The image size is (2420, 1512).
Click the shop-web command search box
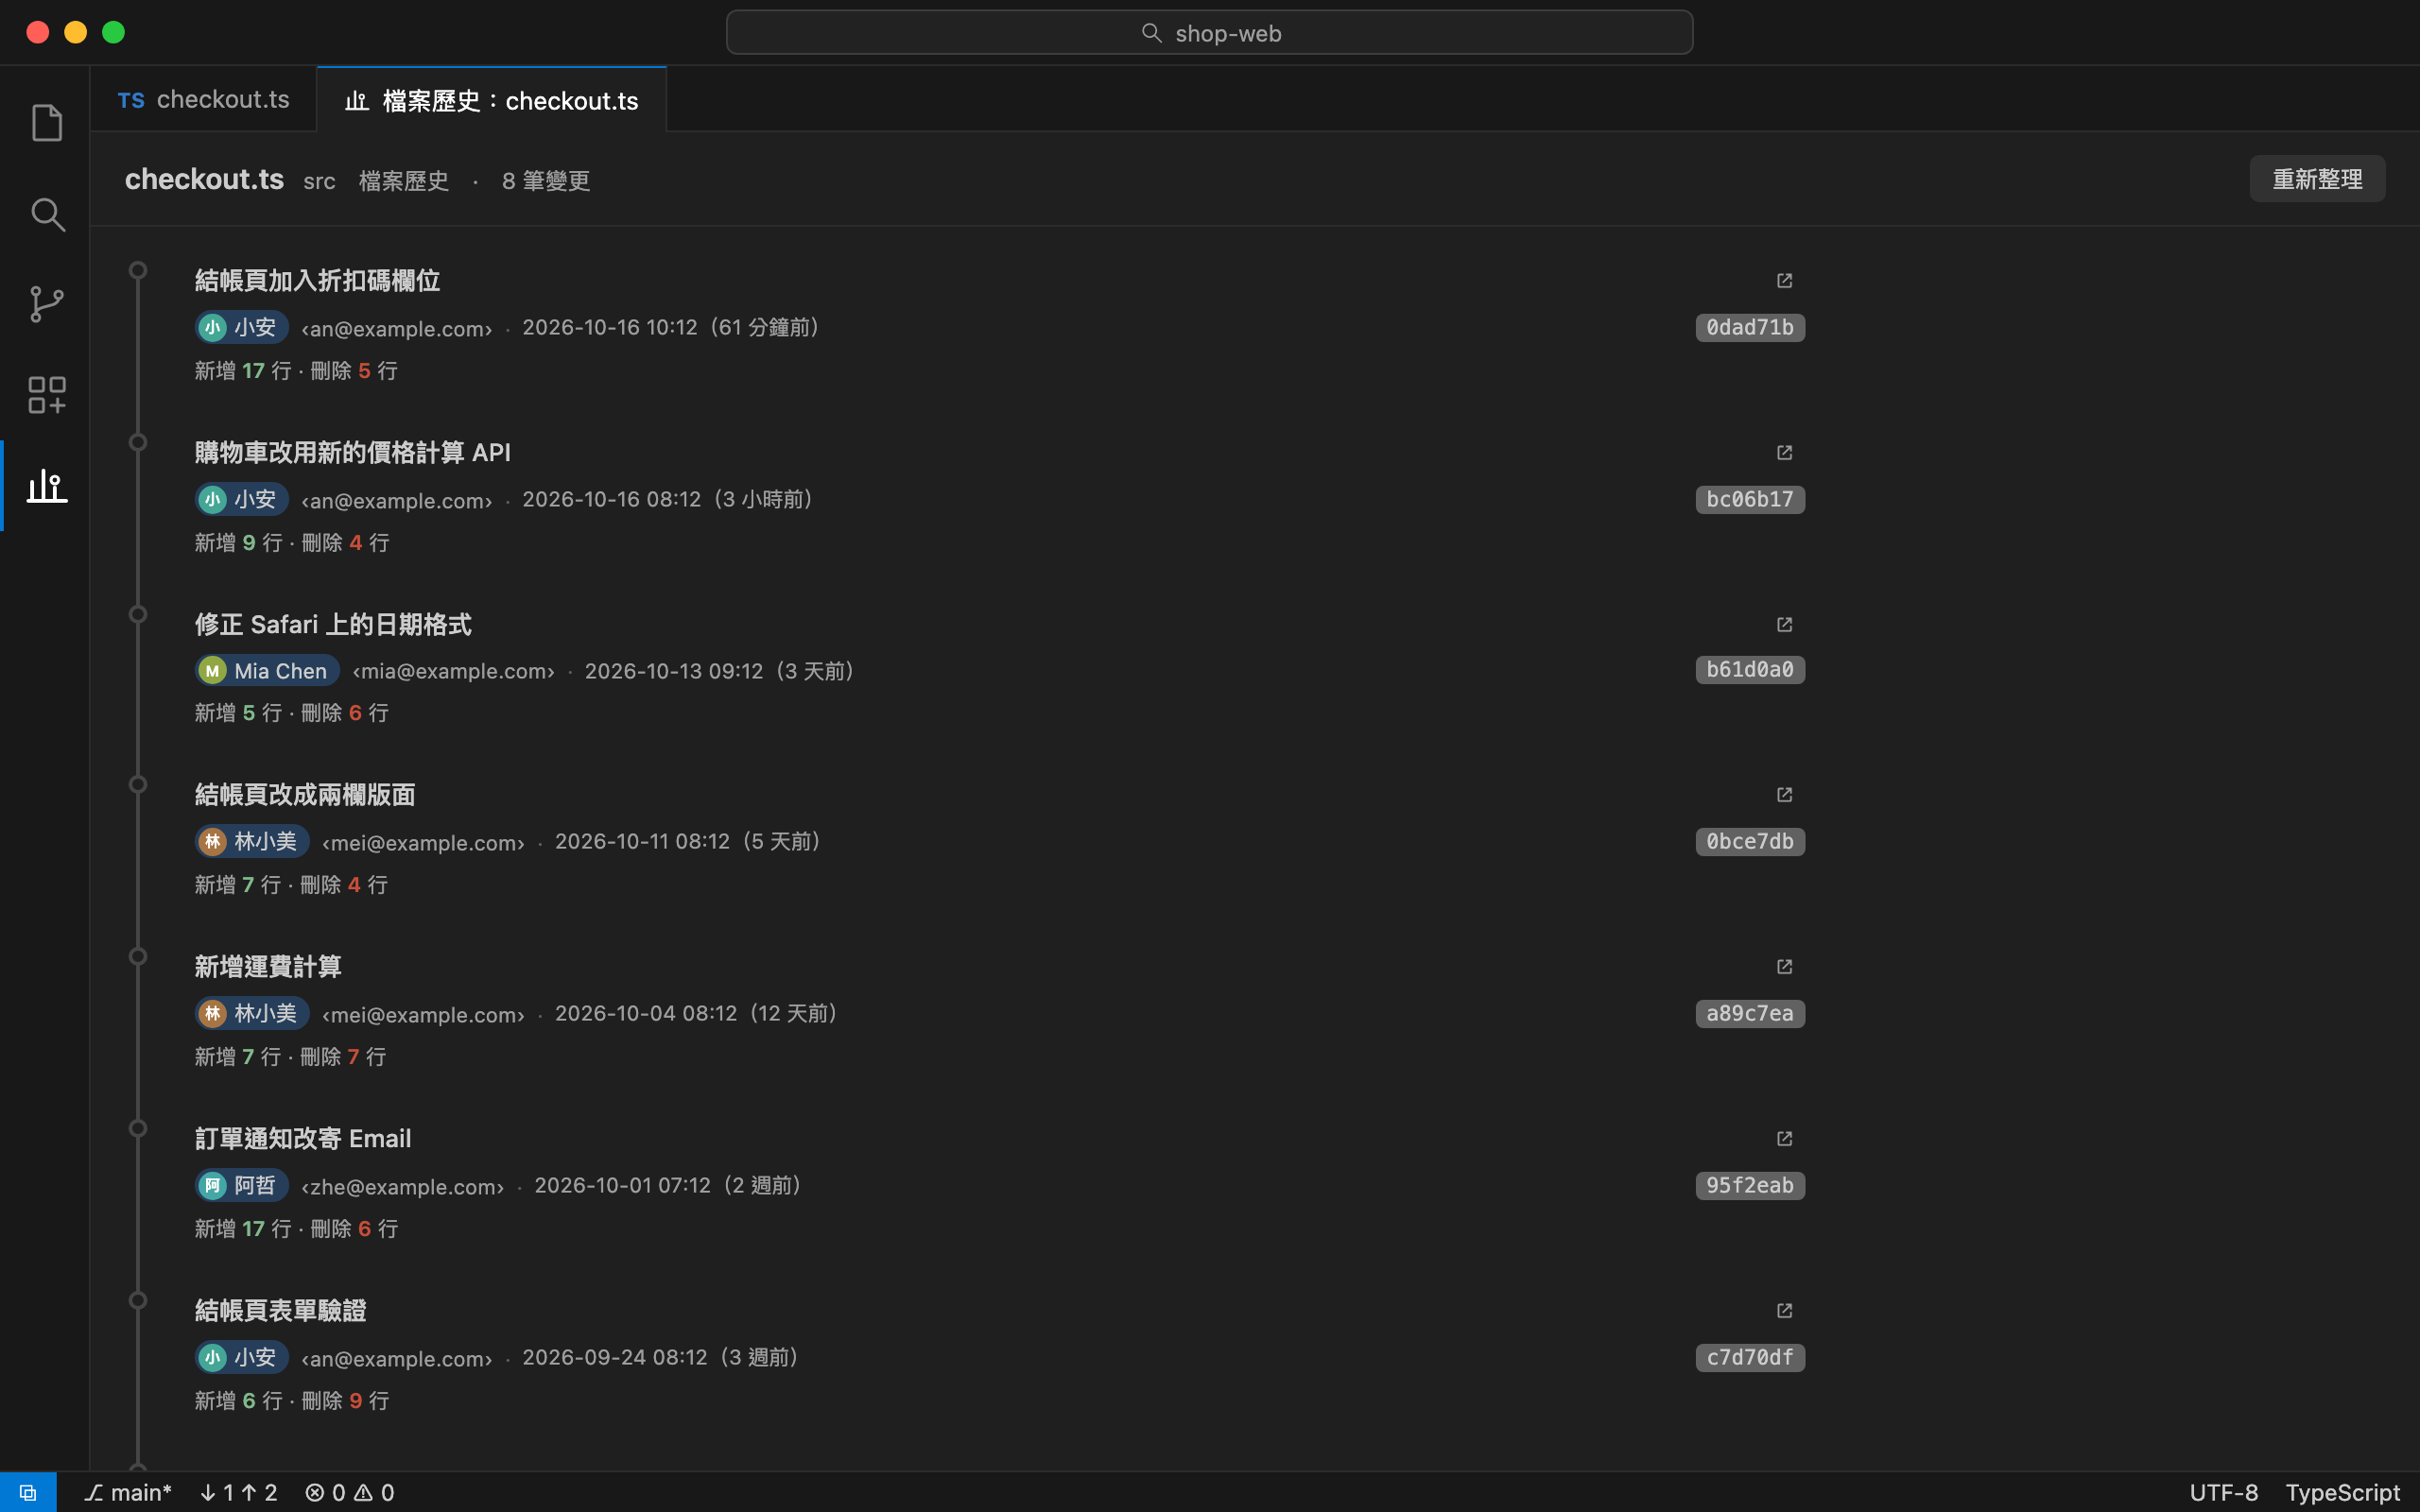pyautogui.click(x=1209, y=33)
